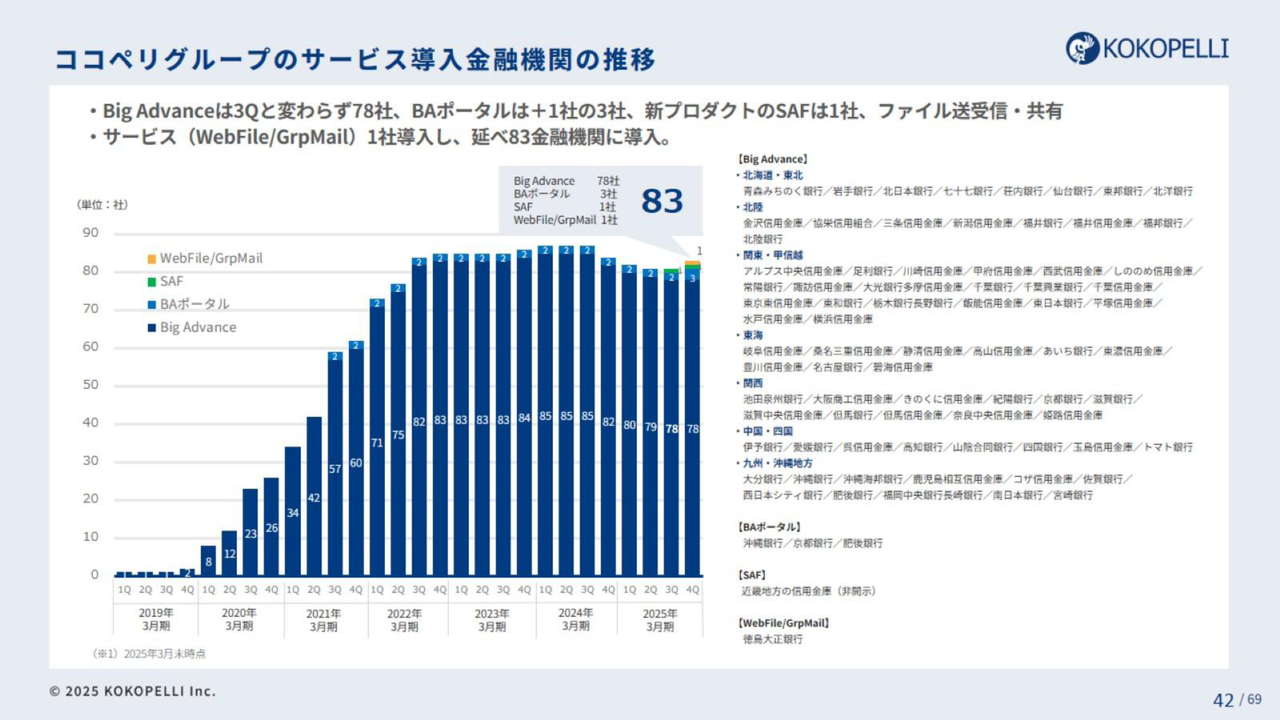Click the orange WebFile/GrpMail legend swatch

[150, 258]
